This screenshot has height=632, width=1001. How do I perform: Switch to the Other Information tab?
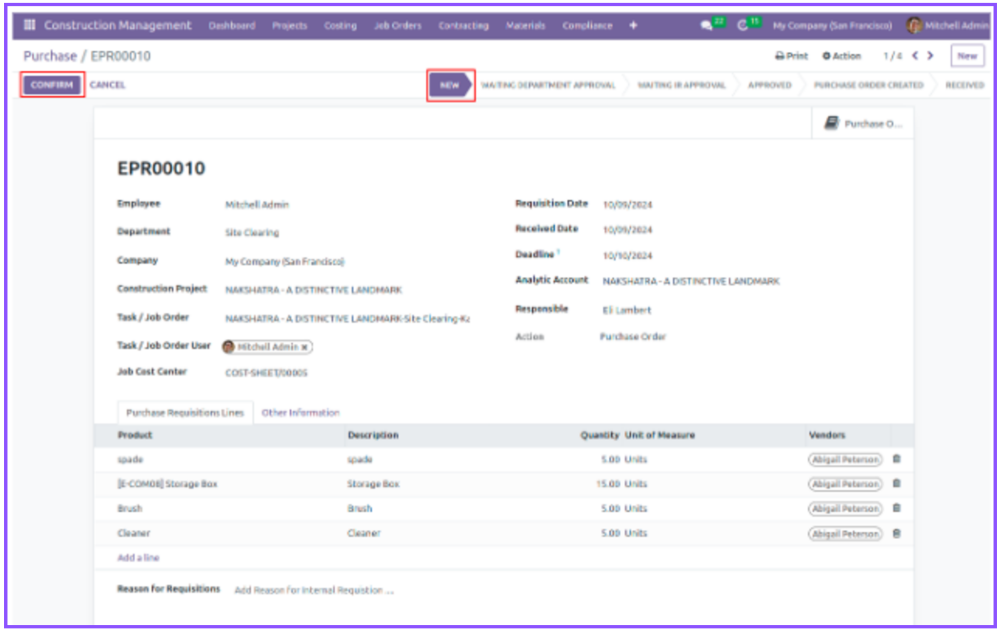300,412
